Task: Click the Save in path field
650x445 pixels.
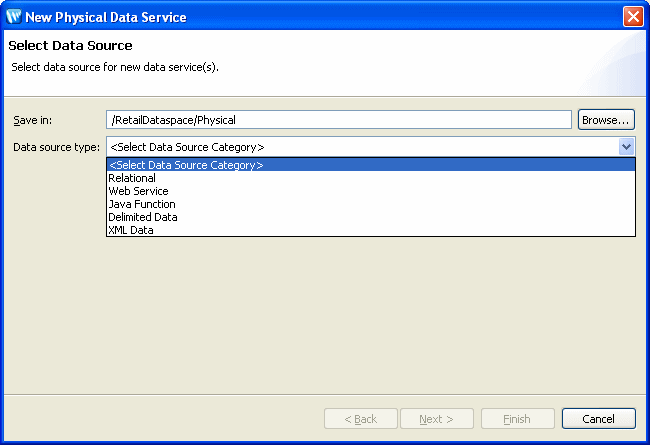Action: [338, 120]
